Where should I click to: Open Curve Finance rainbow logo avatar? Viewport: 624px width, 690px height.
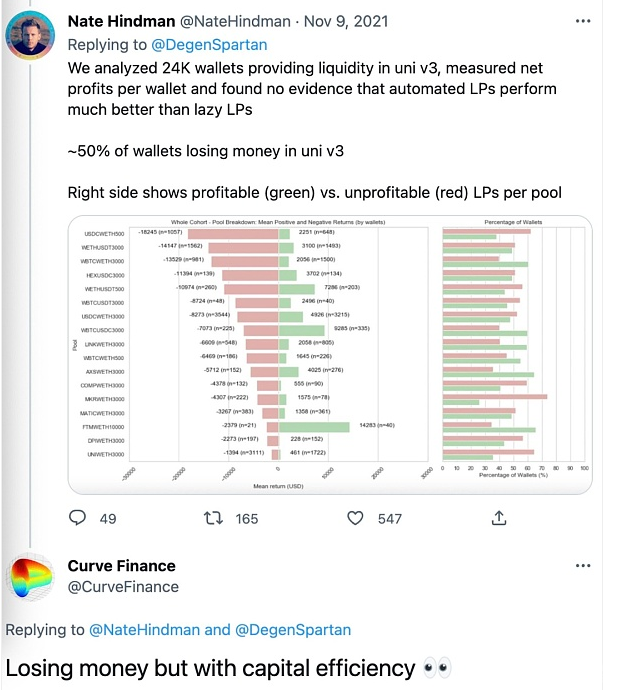coord(30,577)
